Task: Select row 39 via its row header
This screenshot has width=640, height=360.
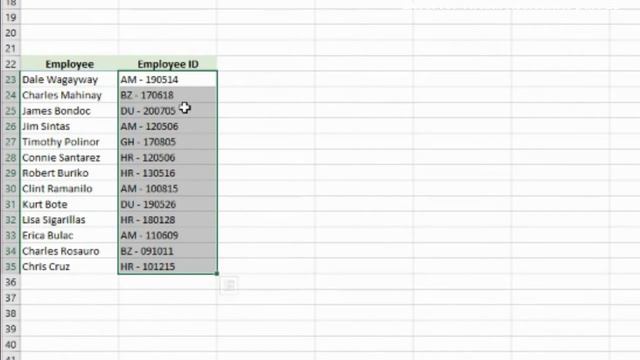Action: [x=11, y=329]
